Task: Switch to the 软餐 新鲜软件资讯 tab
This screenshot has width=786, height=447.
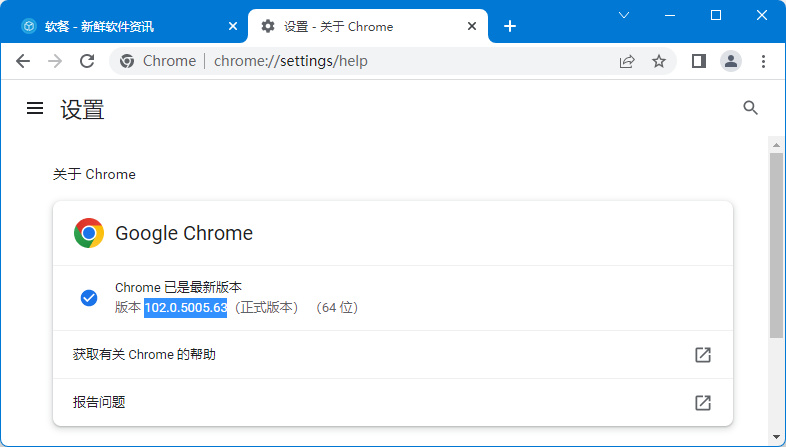Action: [x=120, y=26]
